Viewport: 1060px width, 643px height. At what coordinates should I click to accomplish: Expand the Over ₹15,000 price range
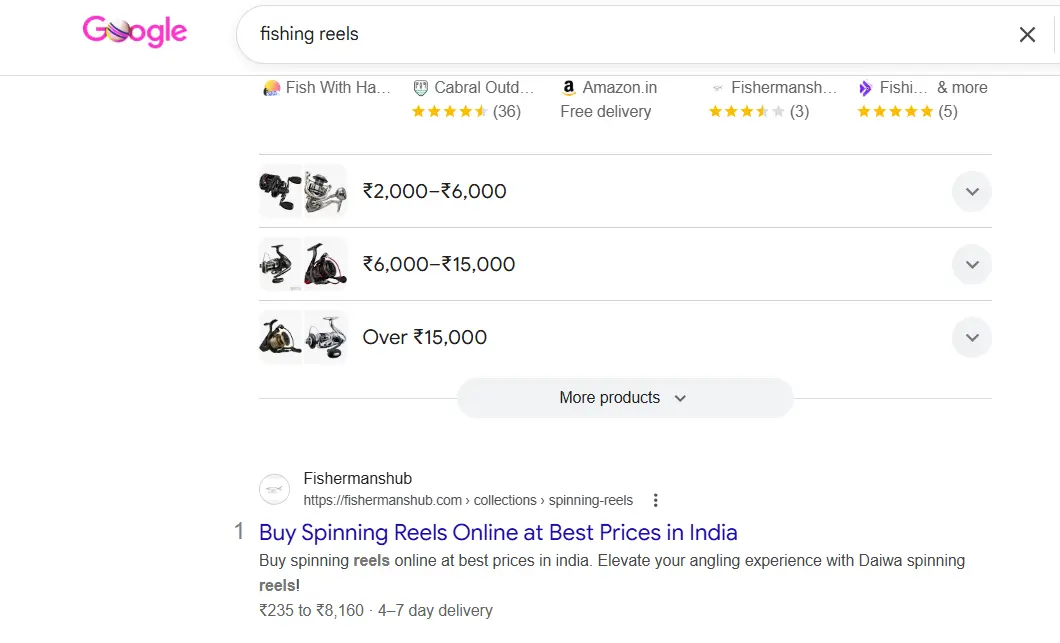(x=971, y=338)
